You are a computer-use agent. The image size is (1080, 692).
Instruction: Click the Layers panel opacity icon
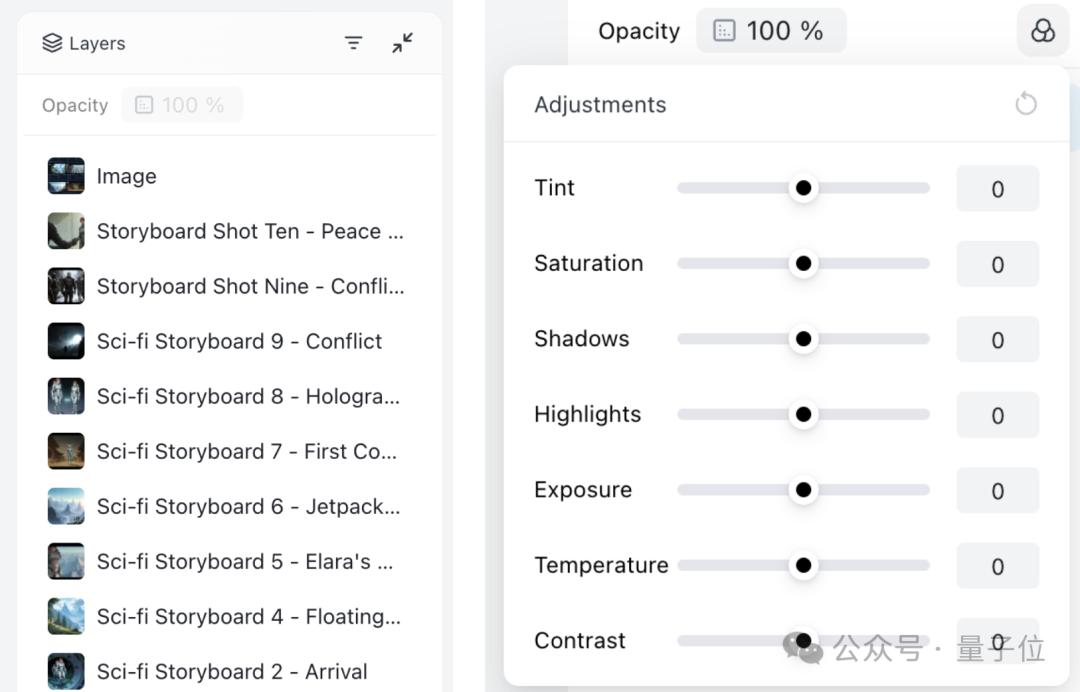(144, 105)
